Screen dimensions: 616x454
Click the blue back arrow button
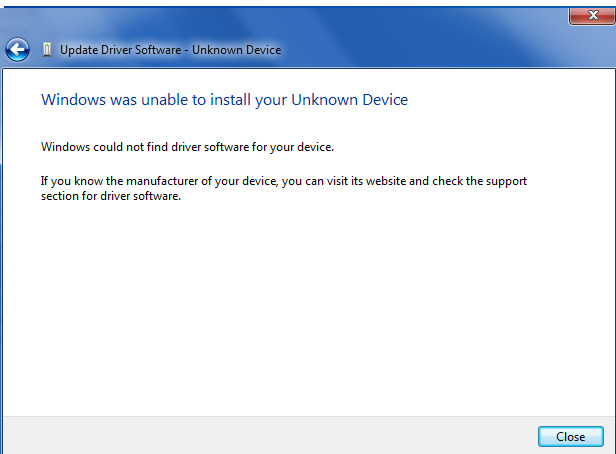[17, 49]
